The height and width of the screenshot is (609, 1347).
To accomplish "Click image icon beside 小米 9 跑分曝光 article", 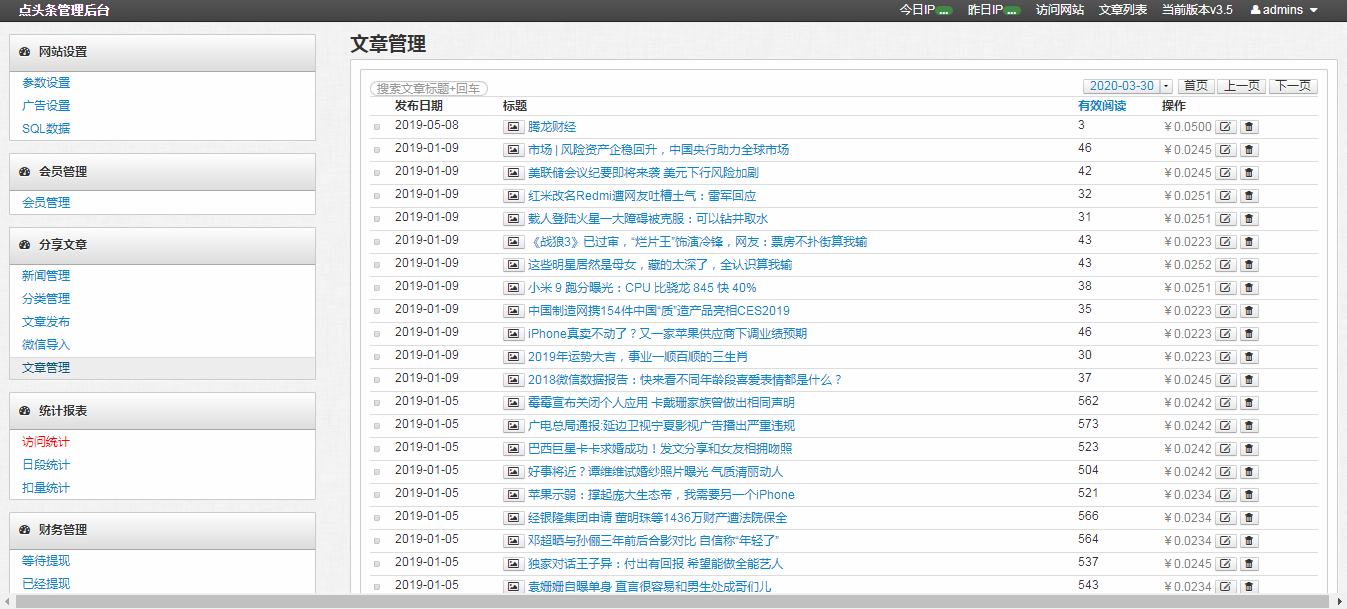I will click(x=513, y=288).
